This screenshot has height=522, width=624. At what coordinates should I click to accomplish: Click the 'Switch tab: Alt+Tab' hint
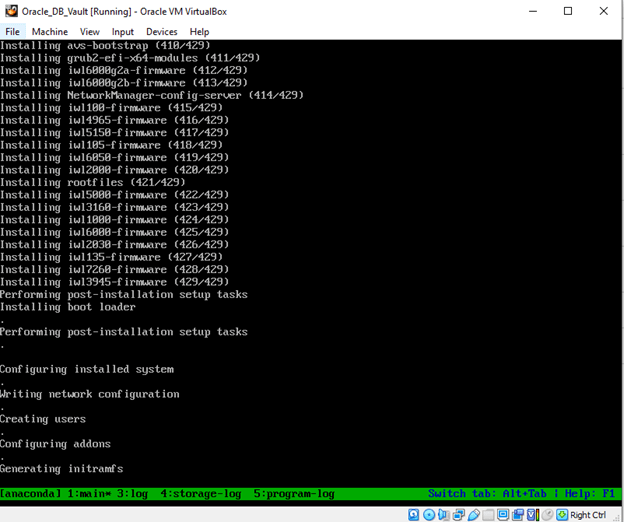click(x=487, y=494)
